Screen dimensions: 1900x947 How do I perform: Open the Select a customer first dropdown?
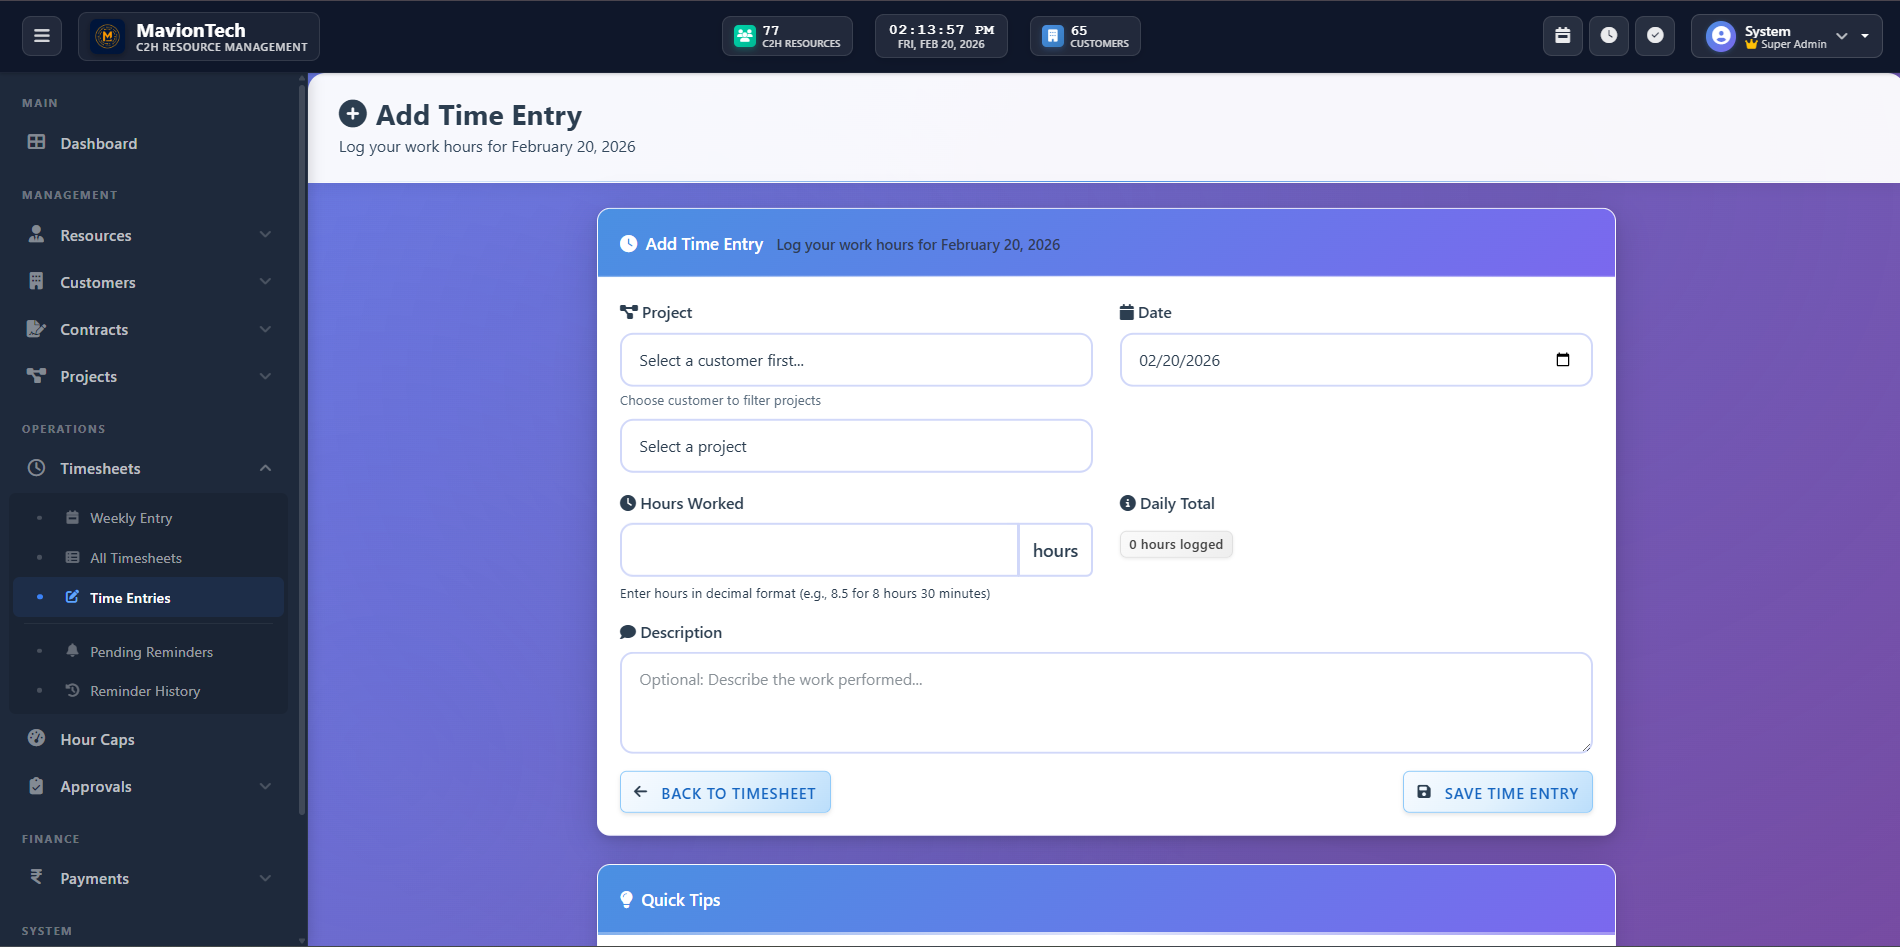coord(856,360)
